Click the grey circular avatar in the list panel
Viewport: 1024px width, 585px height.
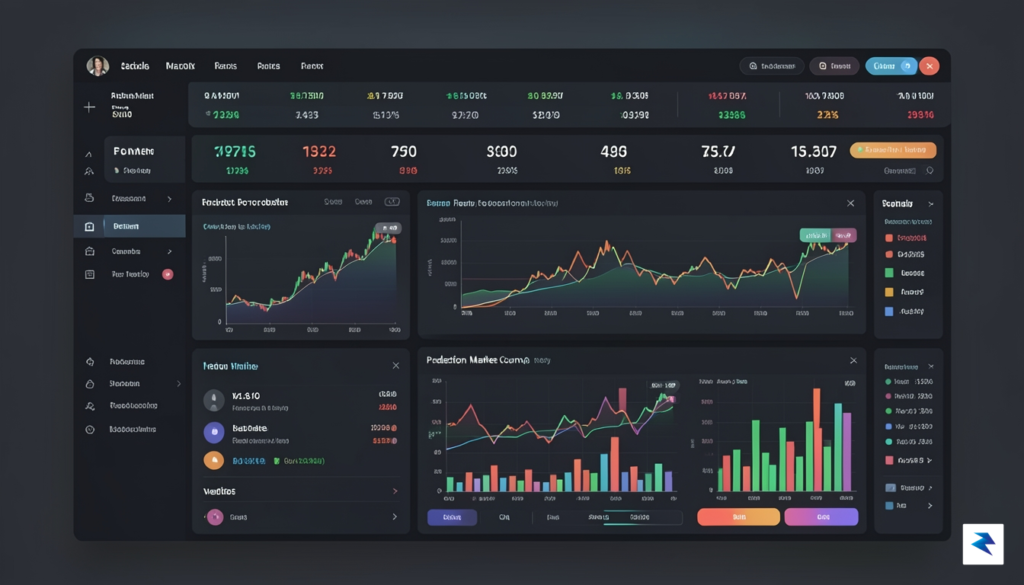(214, 400)
